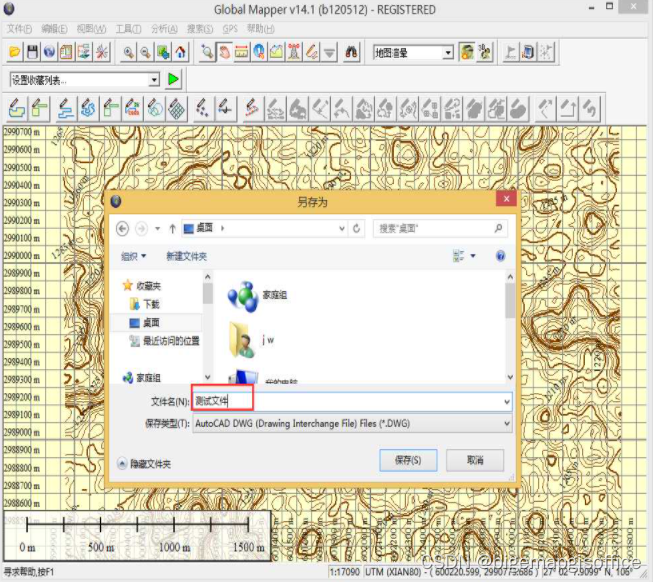This screenshot has height=582, width=656.
Task: Open the 地图渲晕 shader dropdown
Action: [x=448, y=52]
